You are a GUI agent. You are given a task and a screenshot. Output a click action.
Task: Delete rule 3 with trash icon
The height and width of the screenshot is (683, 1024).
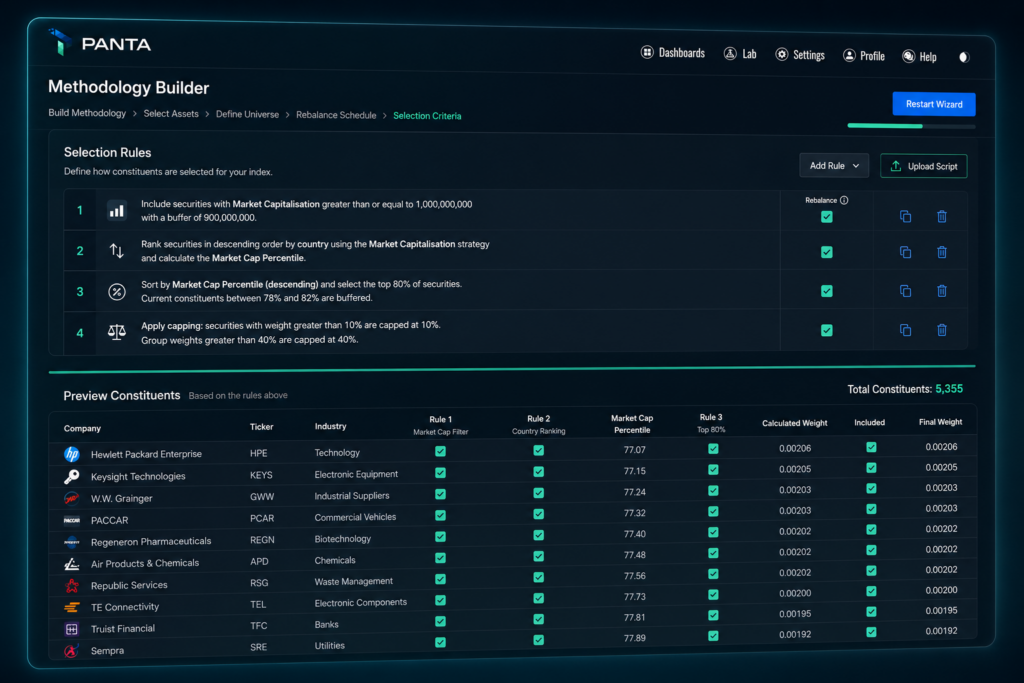942,291
